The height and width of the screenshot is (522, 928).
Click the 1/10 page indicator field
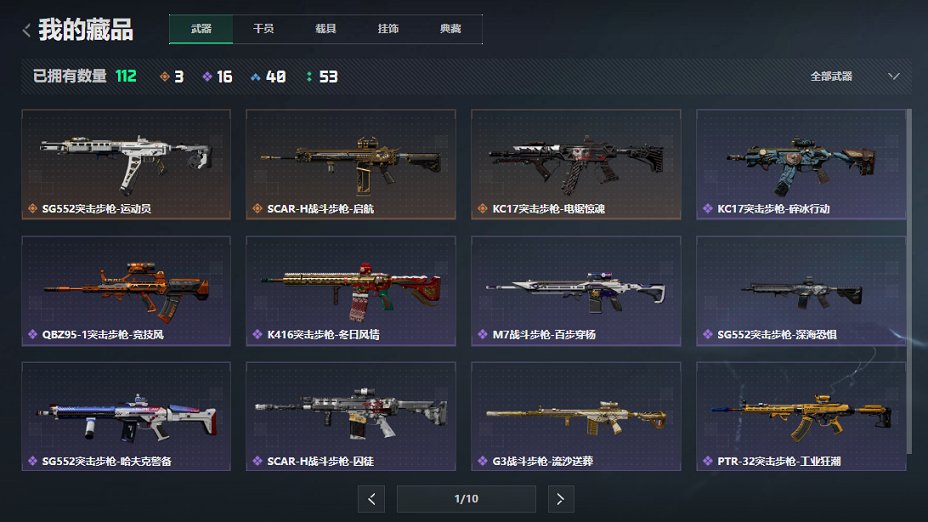pos(466,499)
